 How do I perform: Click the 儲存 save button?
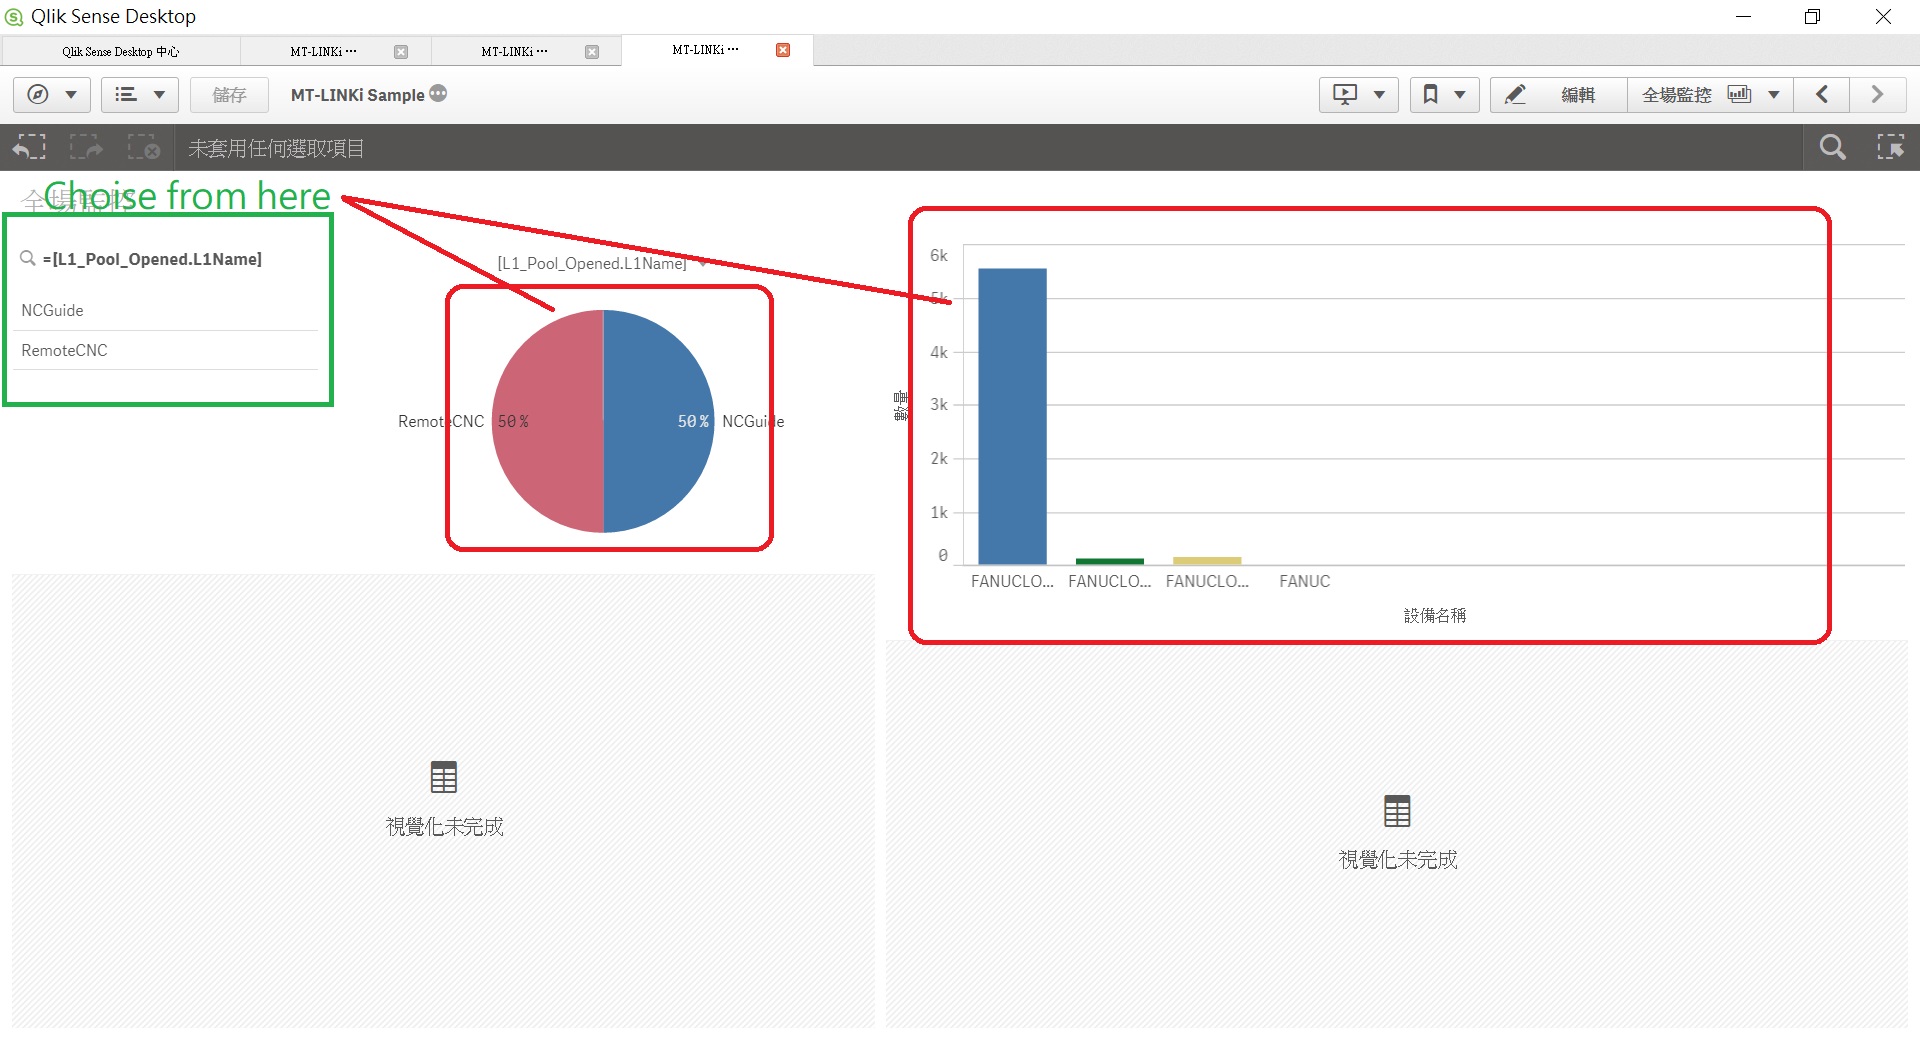pyautogui.click(x=229, y=95)
